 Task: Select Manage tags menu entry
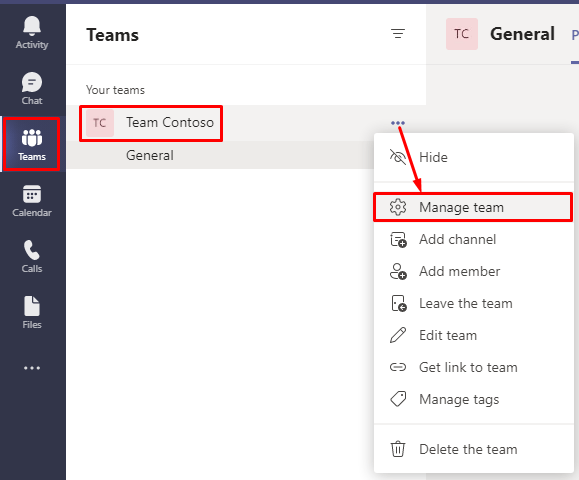(x=474, y=399)
